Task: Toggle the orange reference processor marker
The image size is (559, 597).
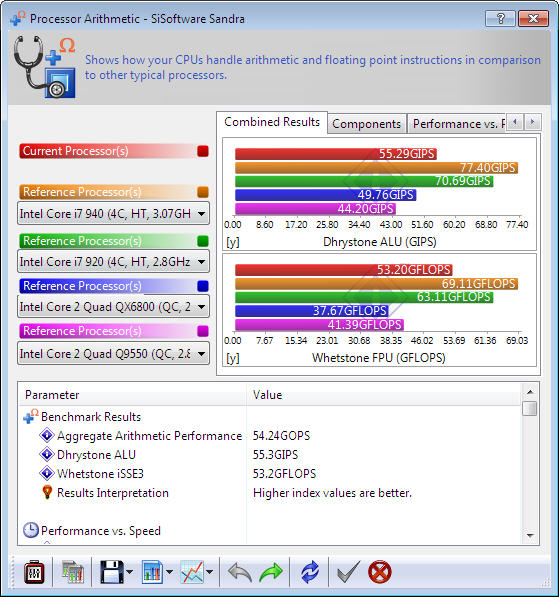Action: point(203,192)
